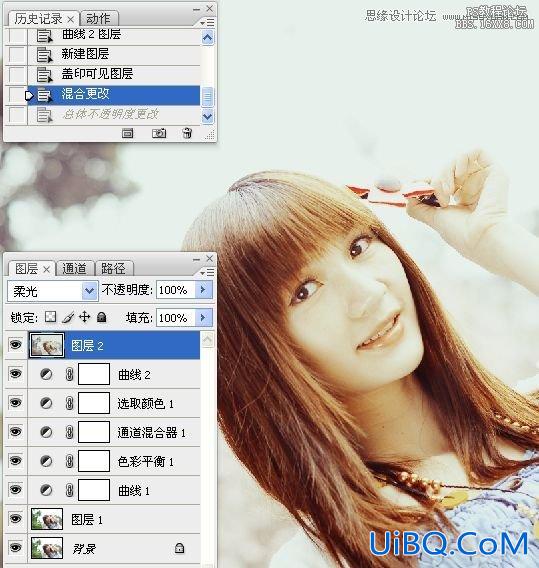
Task: Toggle visibility of 背景 layer
Action: pos(15,547)
